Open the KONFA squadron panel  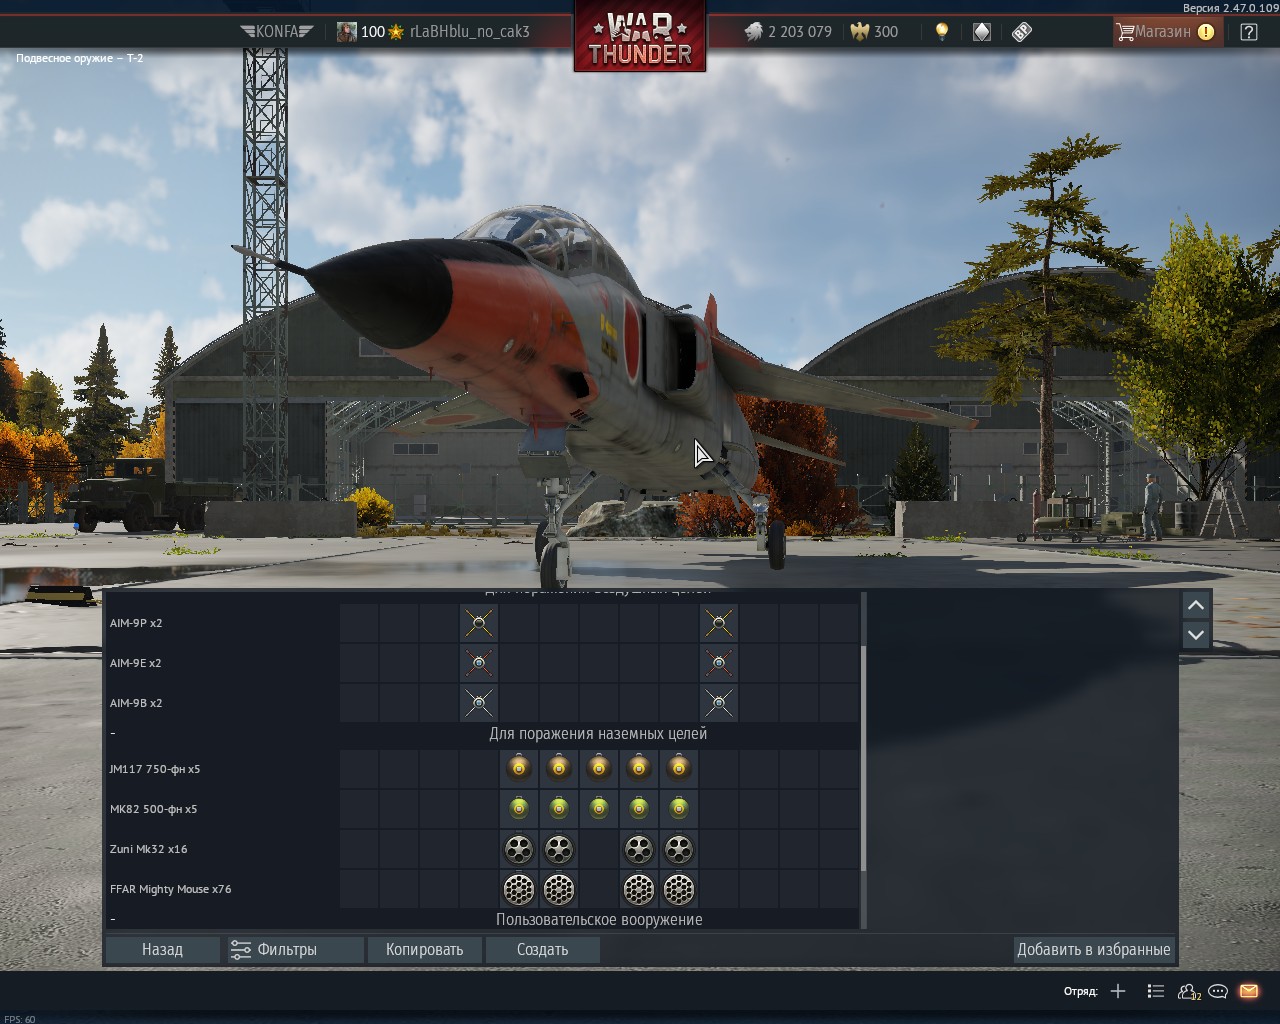click(277, 31)
